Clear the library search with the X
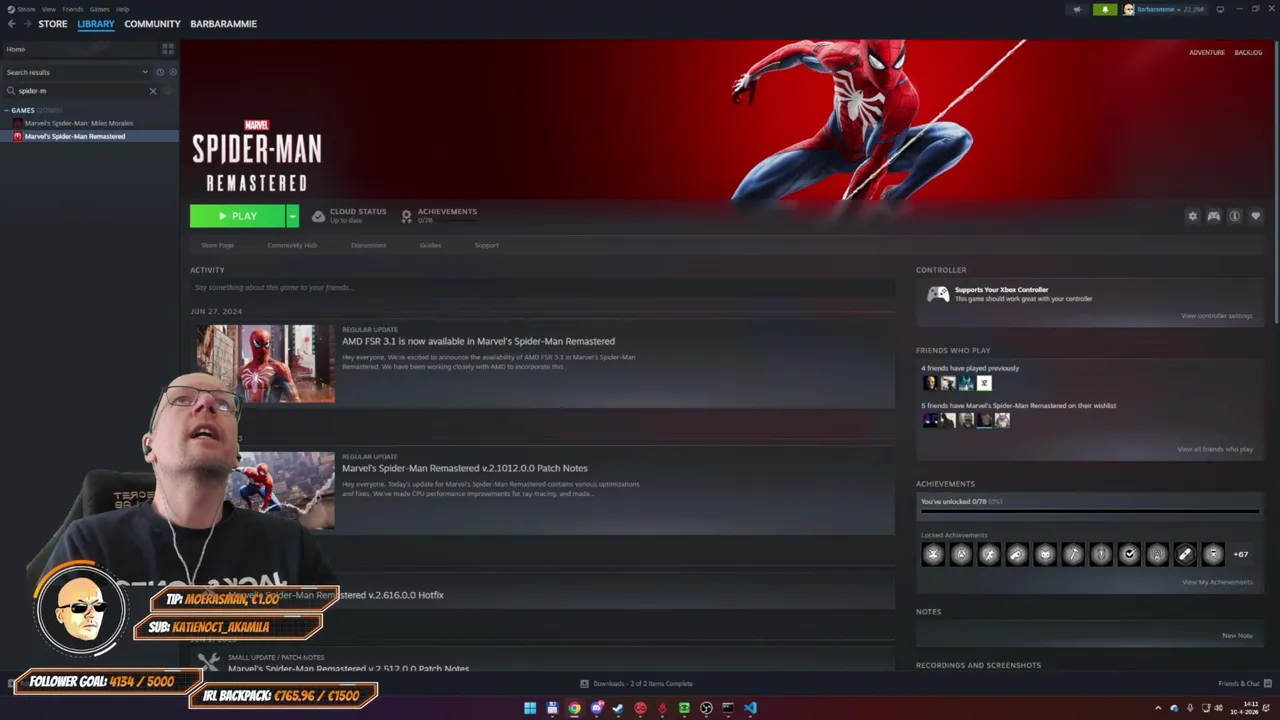The height and width of the screenshot is (720, 1280). [153, 91]
